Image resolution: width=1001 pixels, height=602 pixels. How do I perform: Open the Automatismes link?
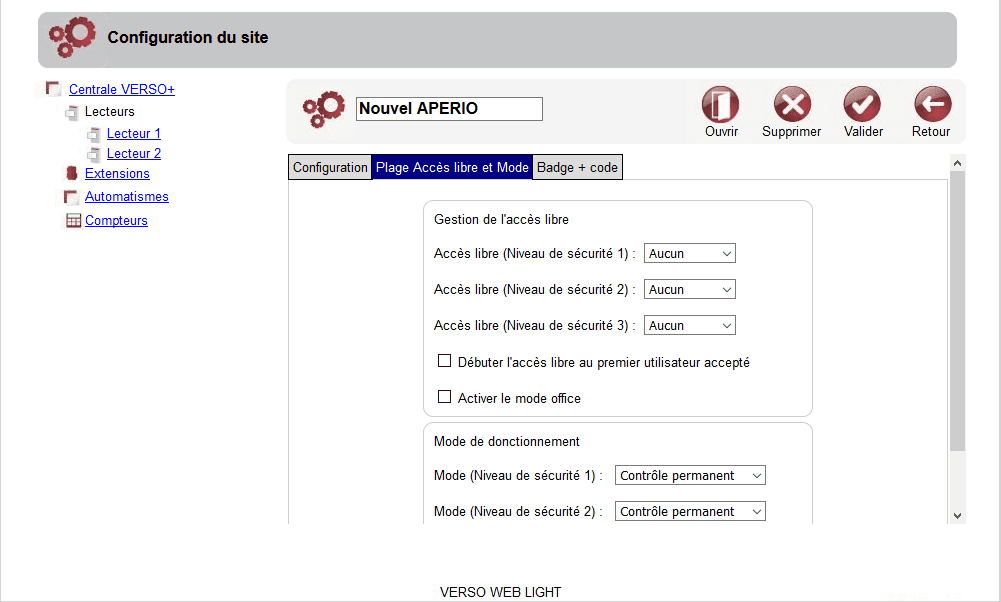pyautogui.click(x=126, y=197)
